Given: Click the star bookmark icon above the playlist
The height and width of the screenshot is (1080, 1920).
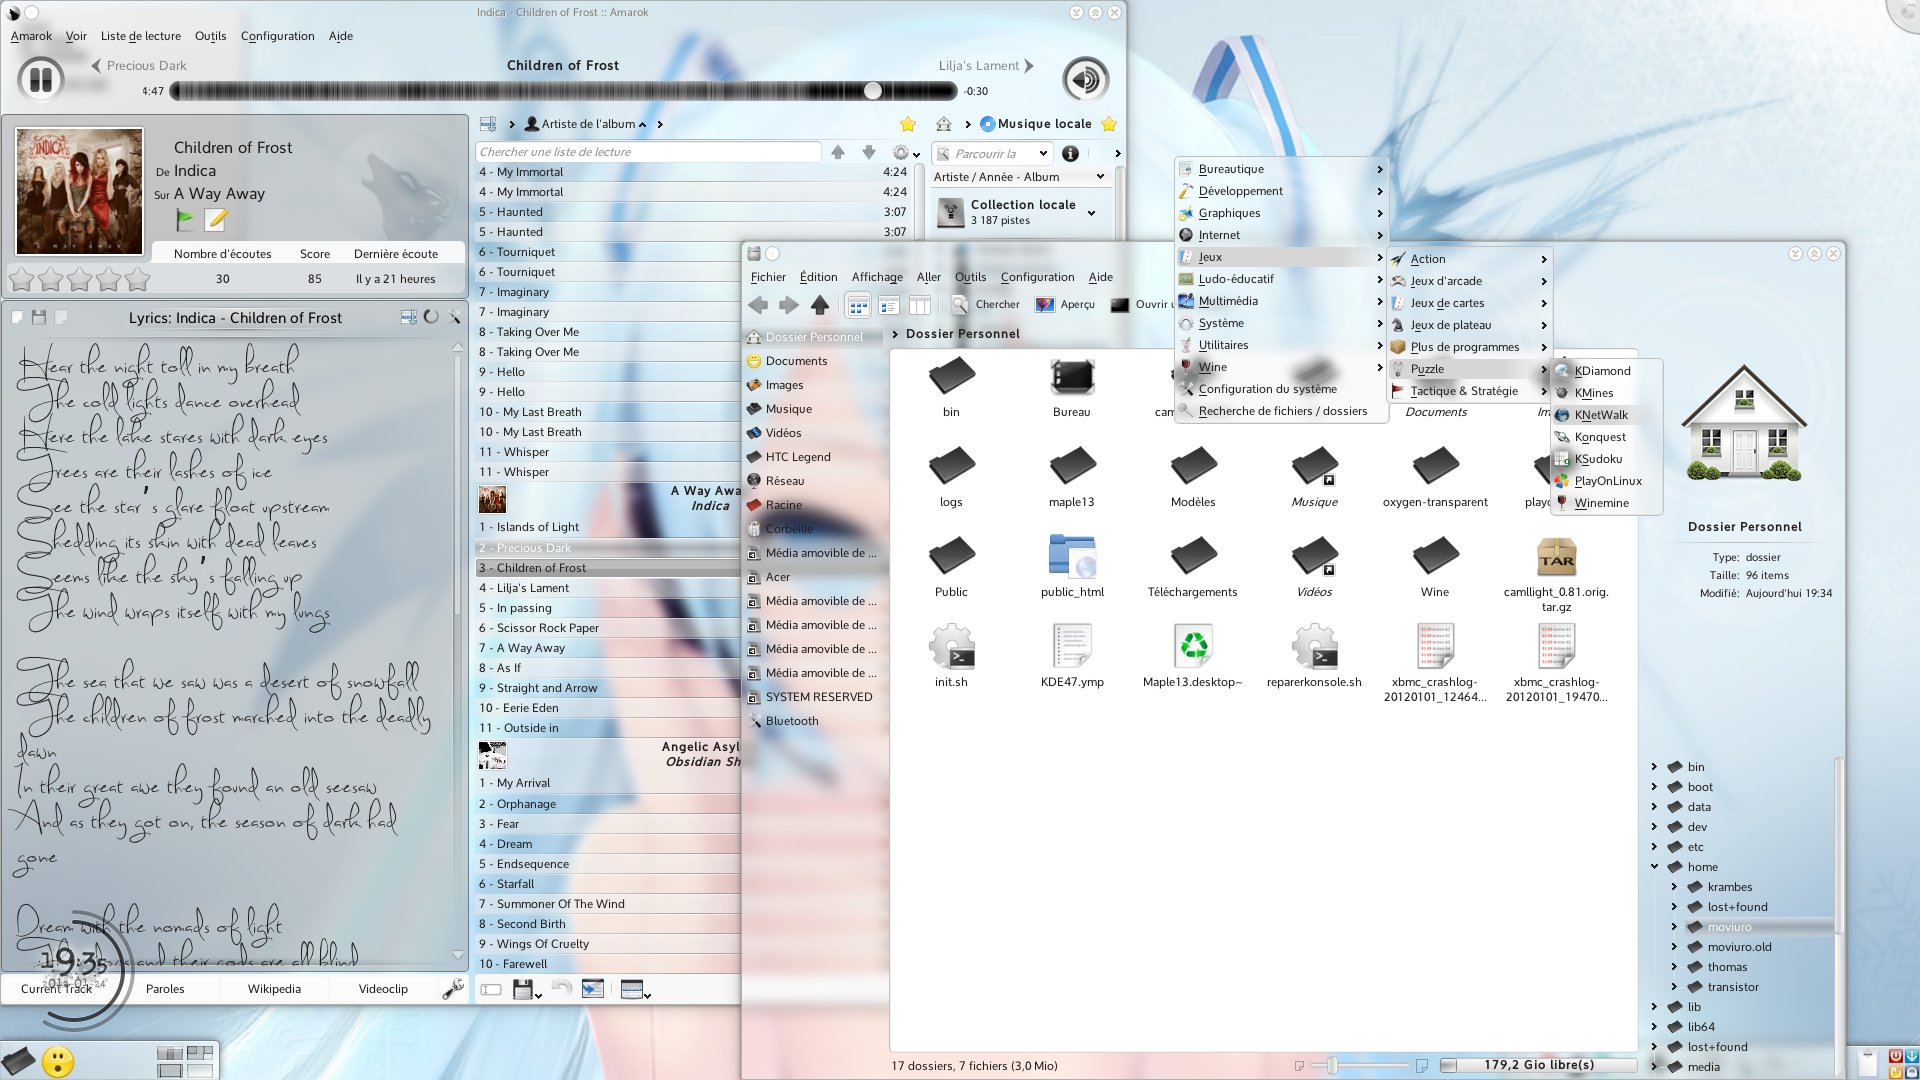Looking at the screenshot, I should click(908, 124).
